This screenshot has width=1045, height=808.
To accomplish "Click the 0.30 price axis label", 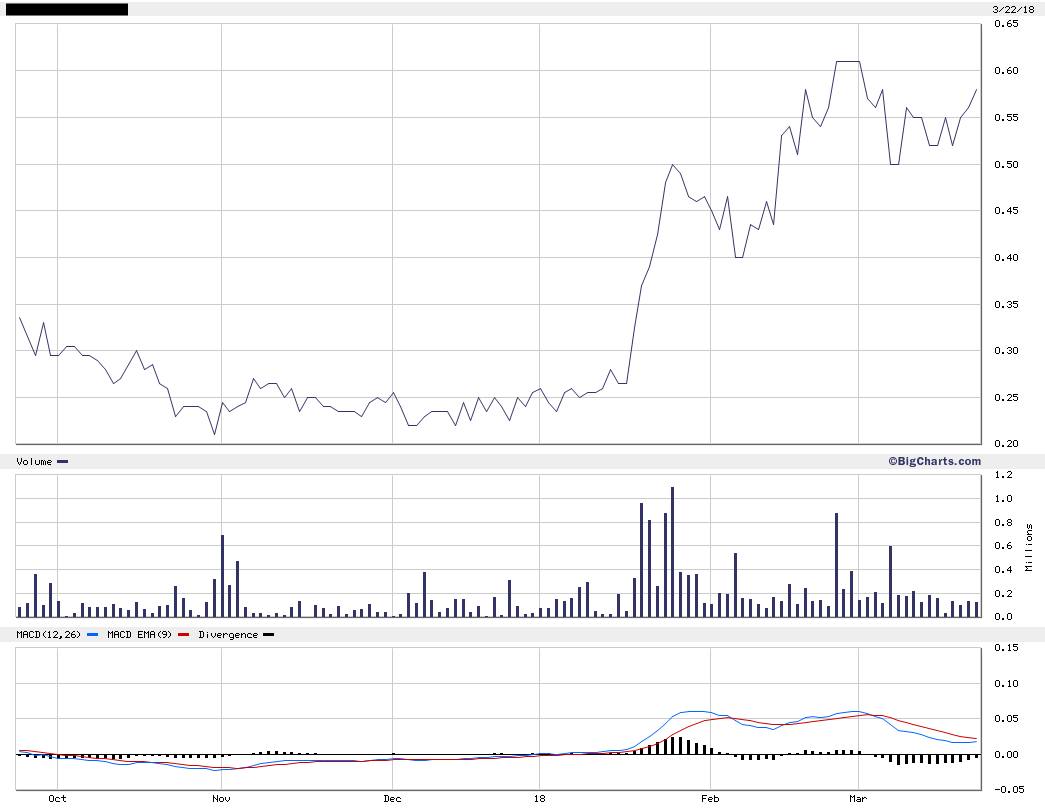I will tap(1006, 351).
